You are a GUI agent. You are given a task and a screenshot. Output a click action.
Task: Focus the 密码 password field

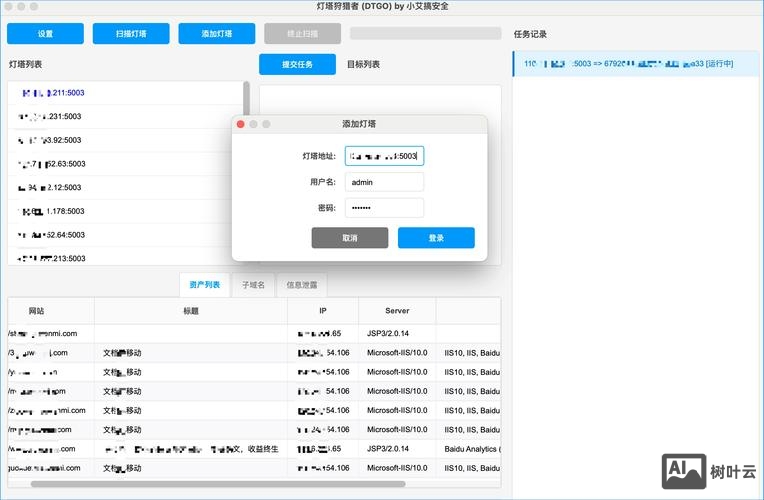click(x=384, y=208)
